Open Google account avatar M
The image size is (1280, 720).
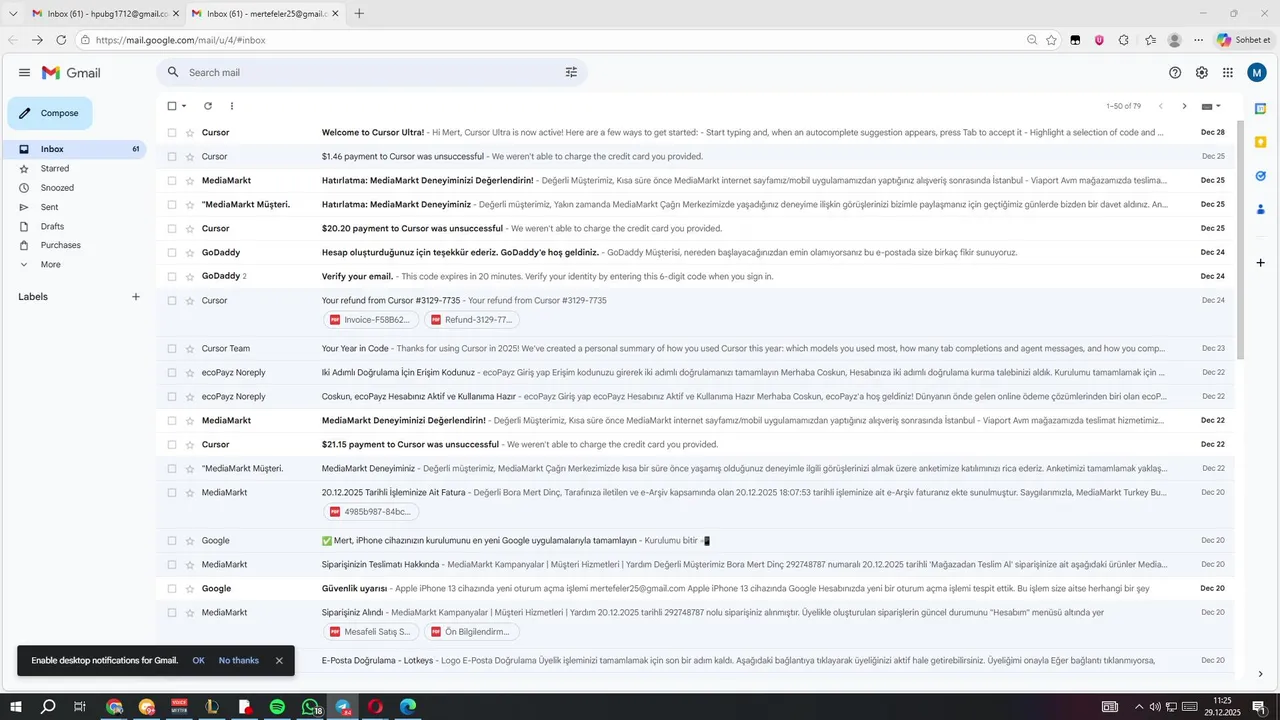[1257, 72]
